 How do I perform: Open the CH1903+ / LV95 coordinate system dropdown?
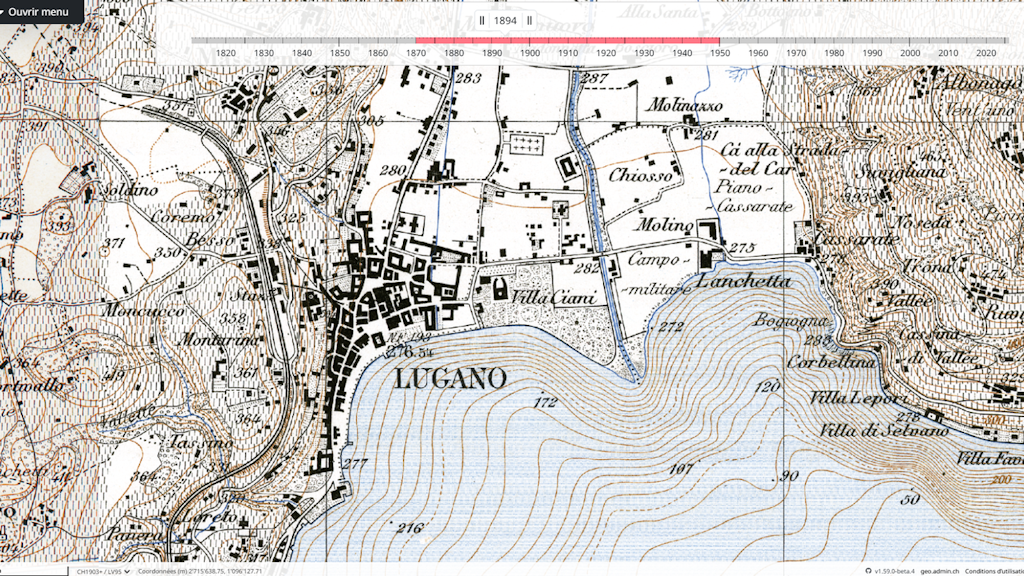pos(100,571)
